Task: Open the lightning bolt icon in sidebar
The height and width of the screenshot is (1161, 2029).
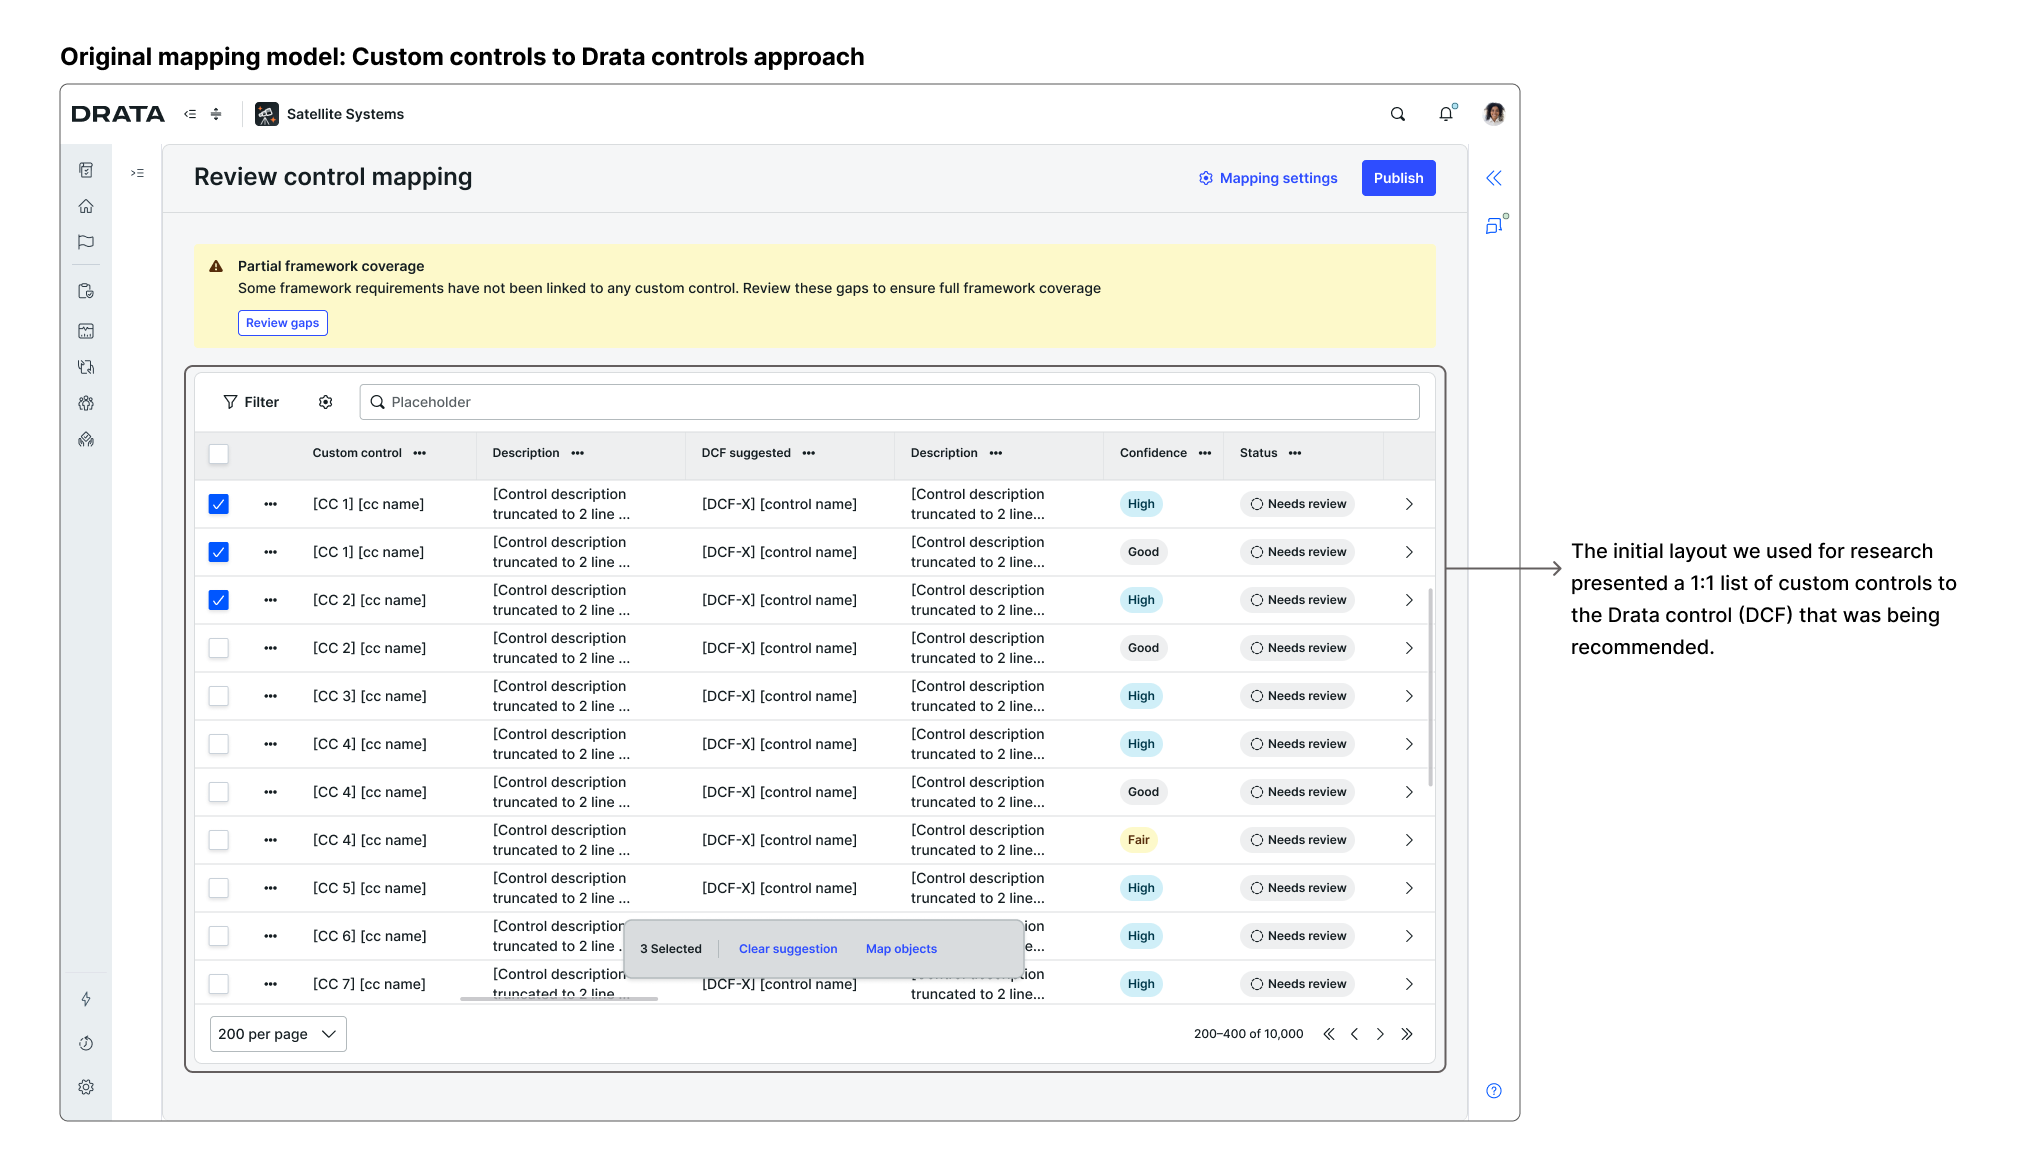Action: 86,999
